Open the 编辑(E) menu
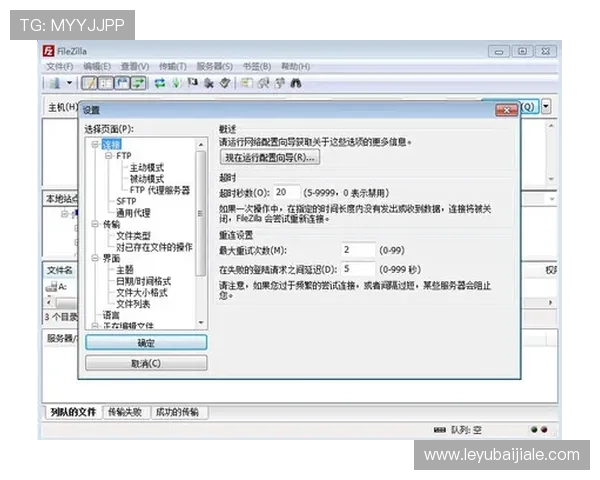The height and width of the screenshot is (480, 600). [97, 67]
